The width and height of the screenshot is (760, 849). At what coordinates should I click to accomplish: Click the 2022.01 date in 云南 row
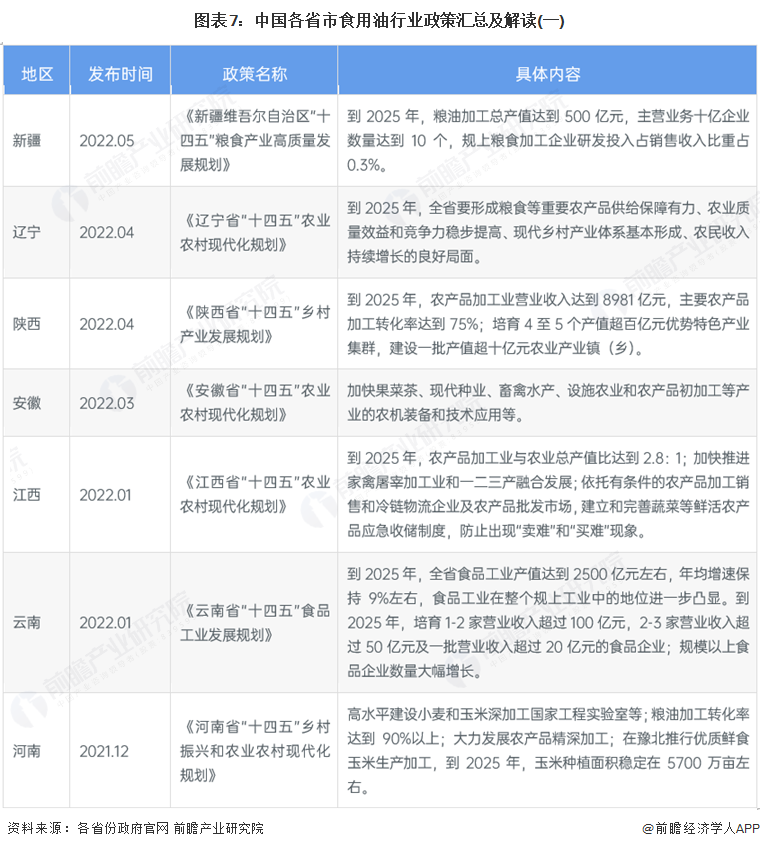[105, 622]
